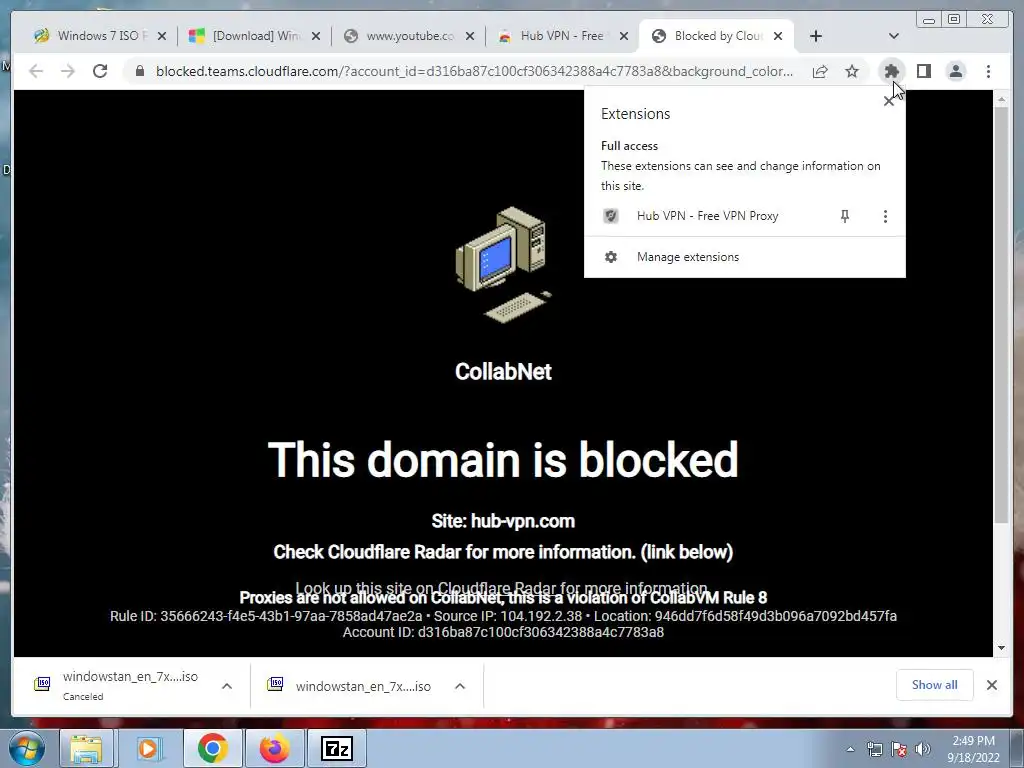Viewport: 1024px width, 768px height.
Task: Open a new tab
Action: [x=816, y=36]
